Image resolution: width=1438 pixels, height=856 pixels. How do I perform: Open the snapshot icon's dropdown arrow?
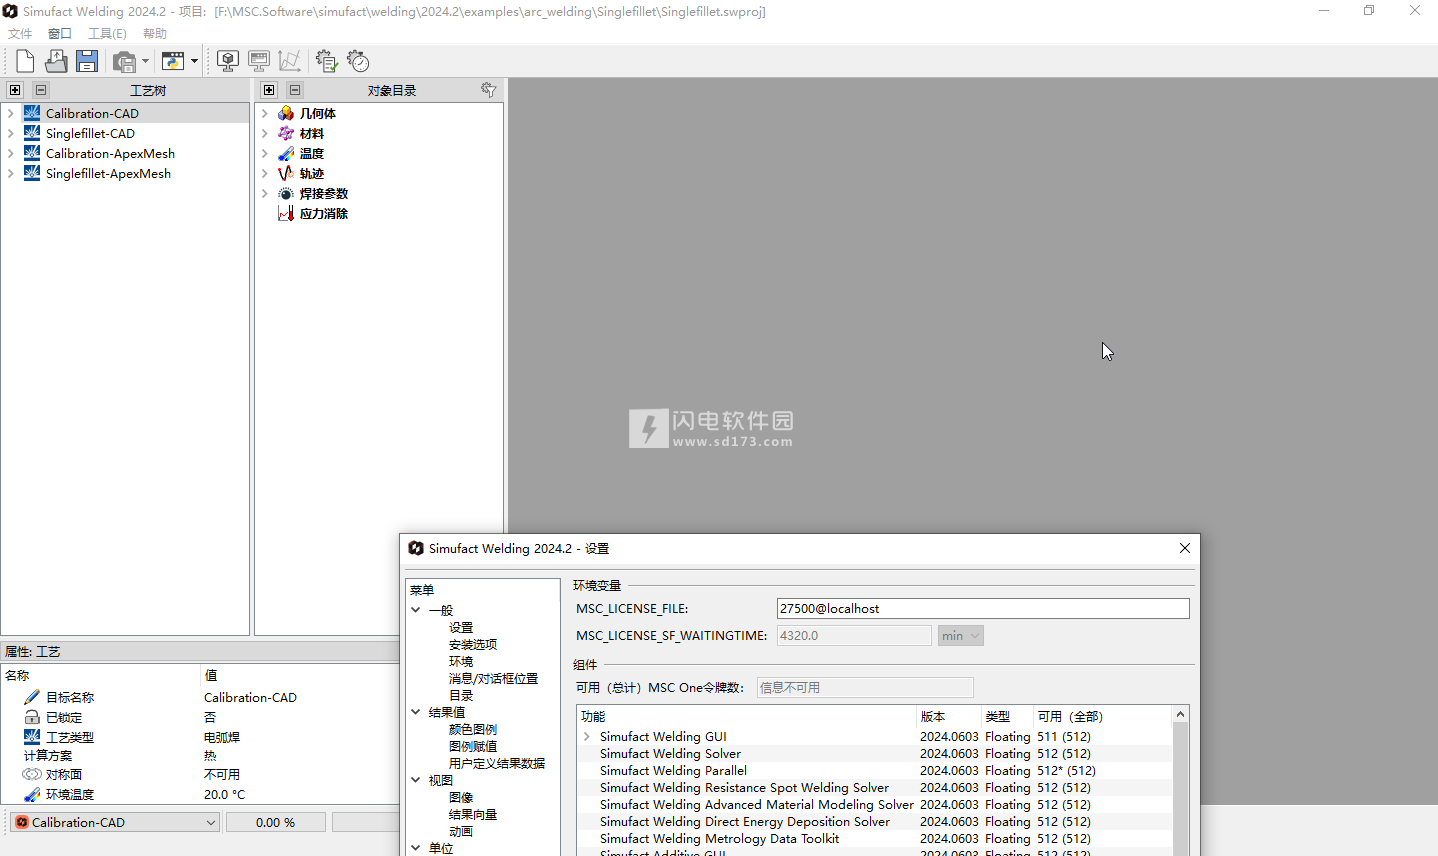145,62
